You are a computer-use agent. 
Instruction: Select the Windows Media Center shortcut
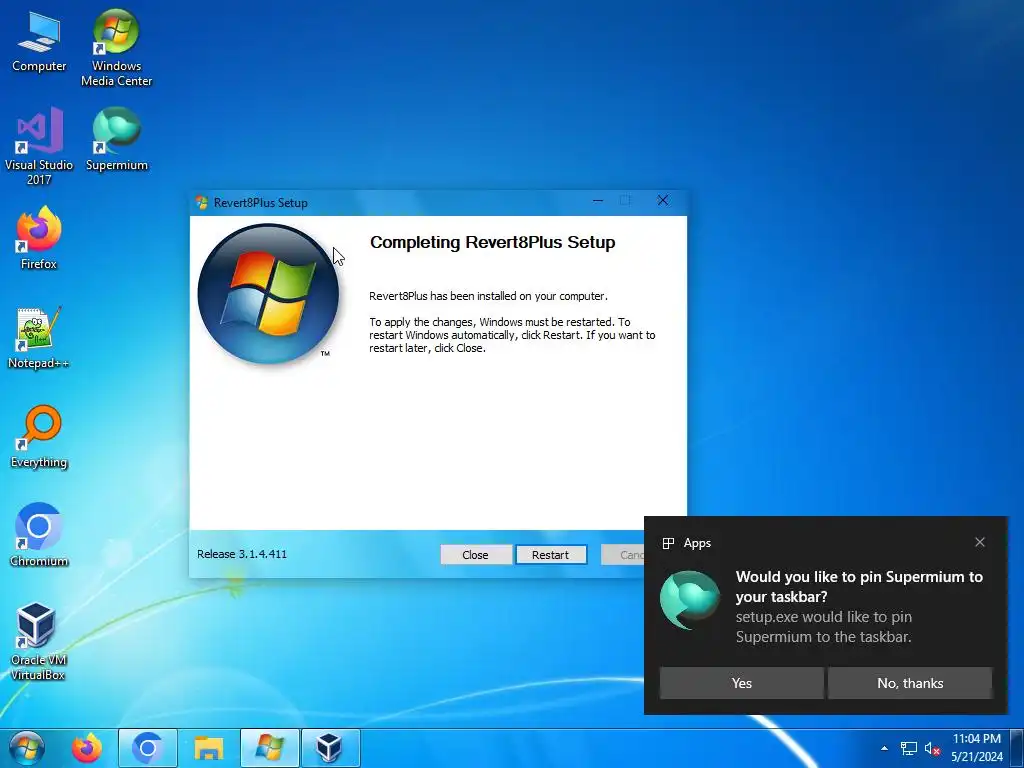[116, 48]
